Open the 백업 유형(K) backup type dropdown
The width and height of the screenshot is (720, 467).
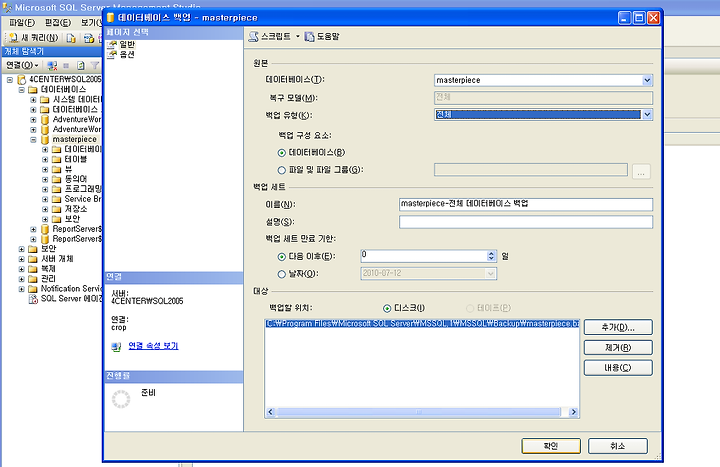click(647, 114)
